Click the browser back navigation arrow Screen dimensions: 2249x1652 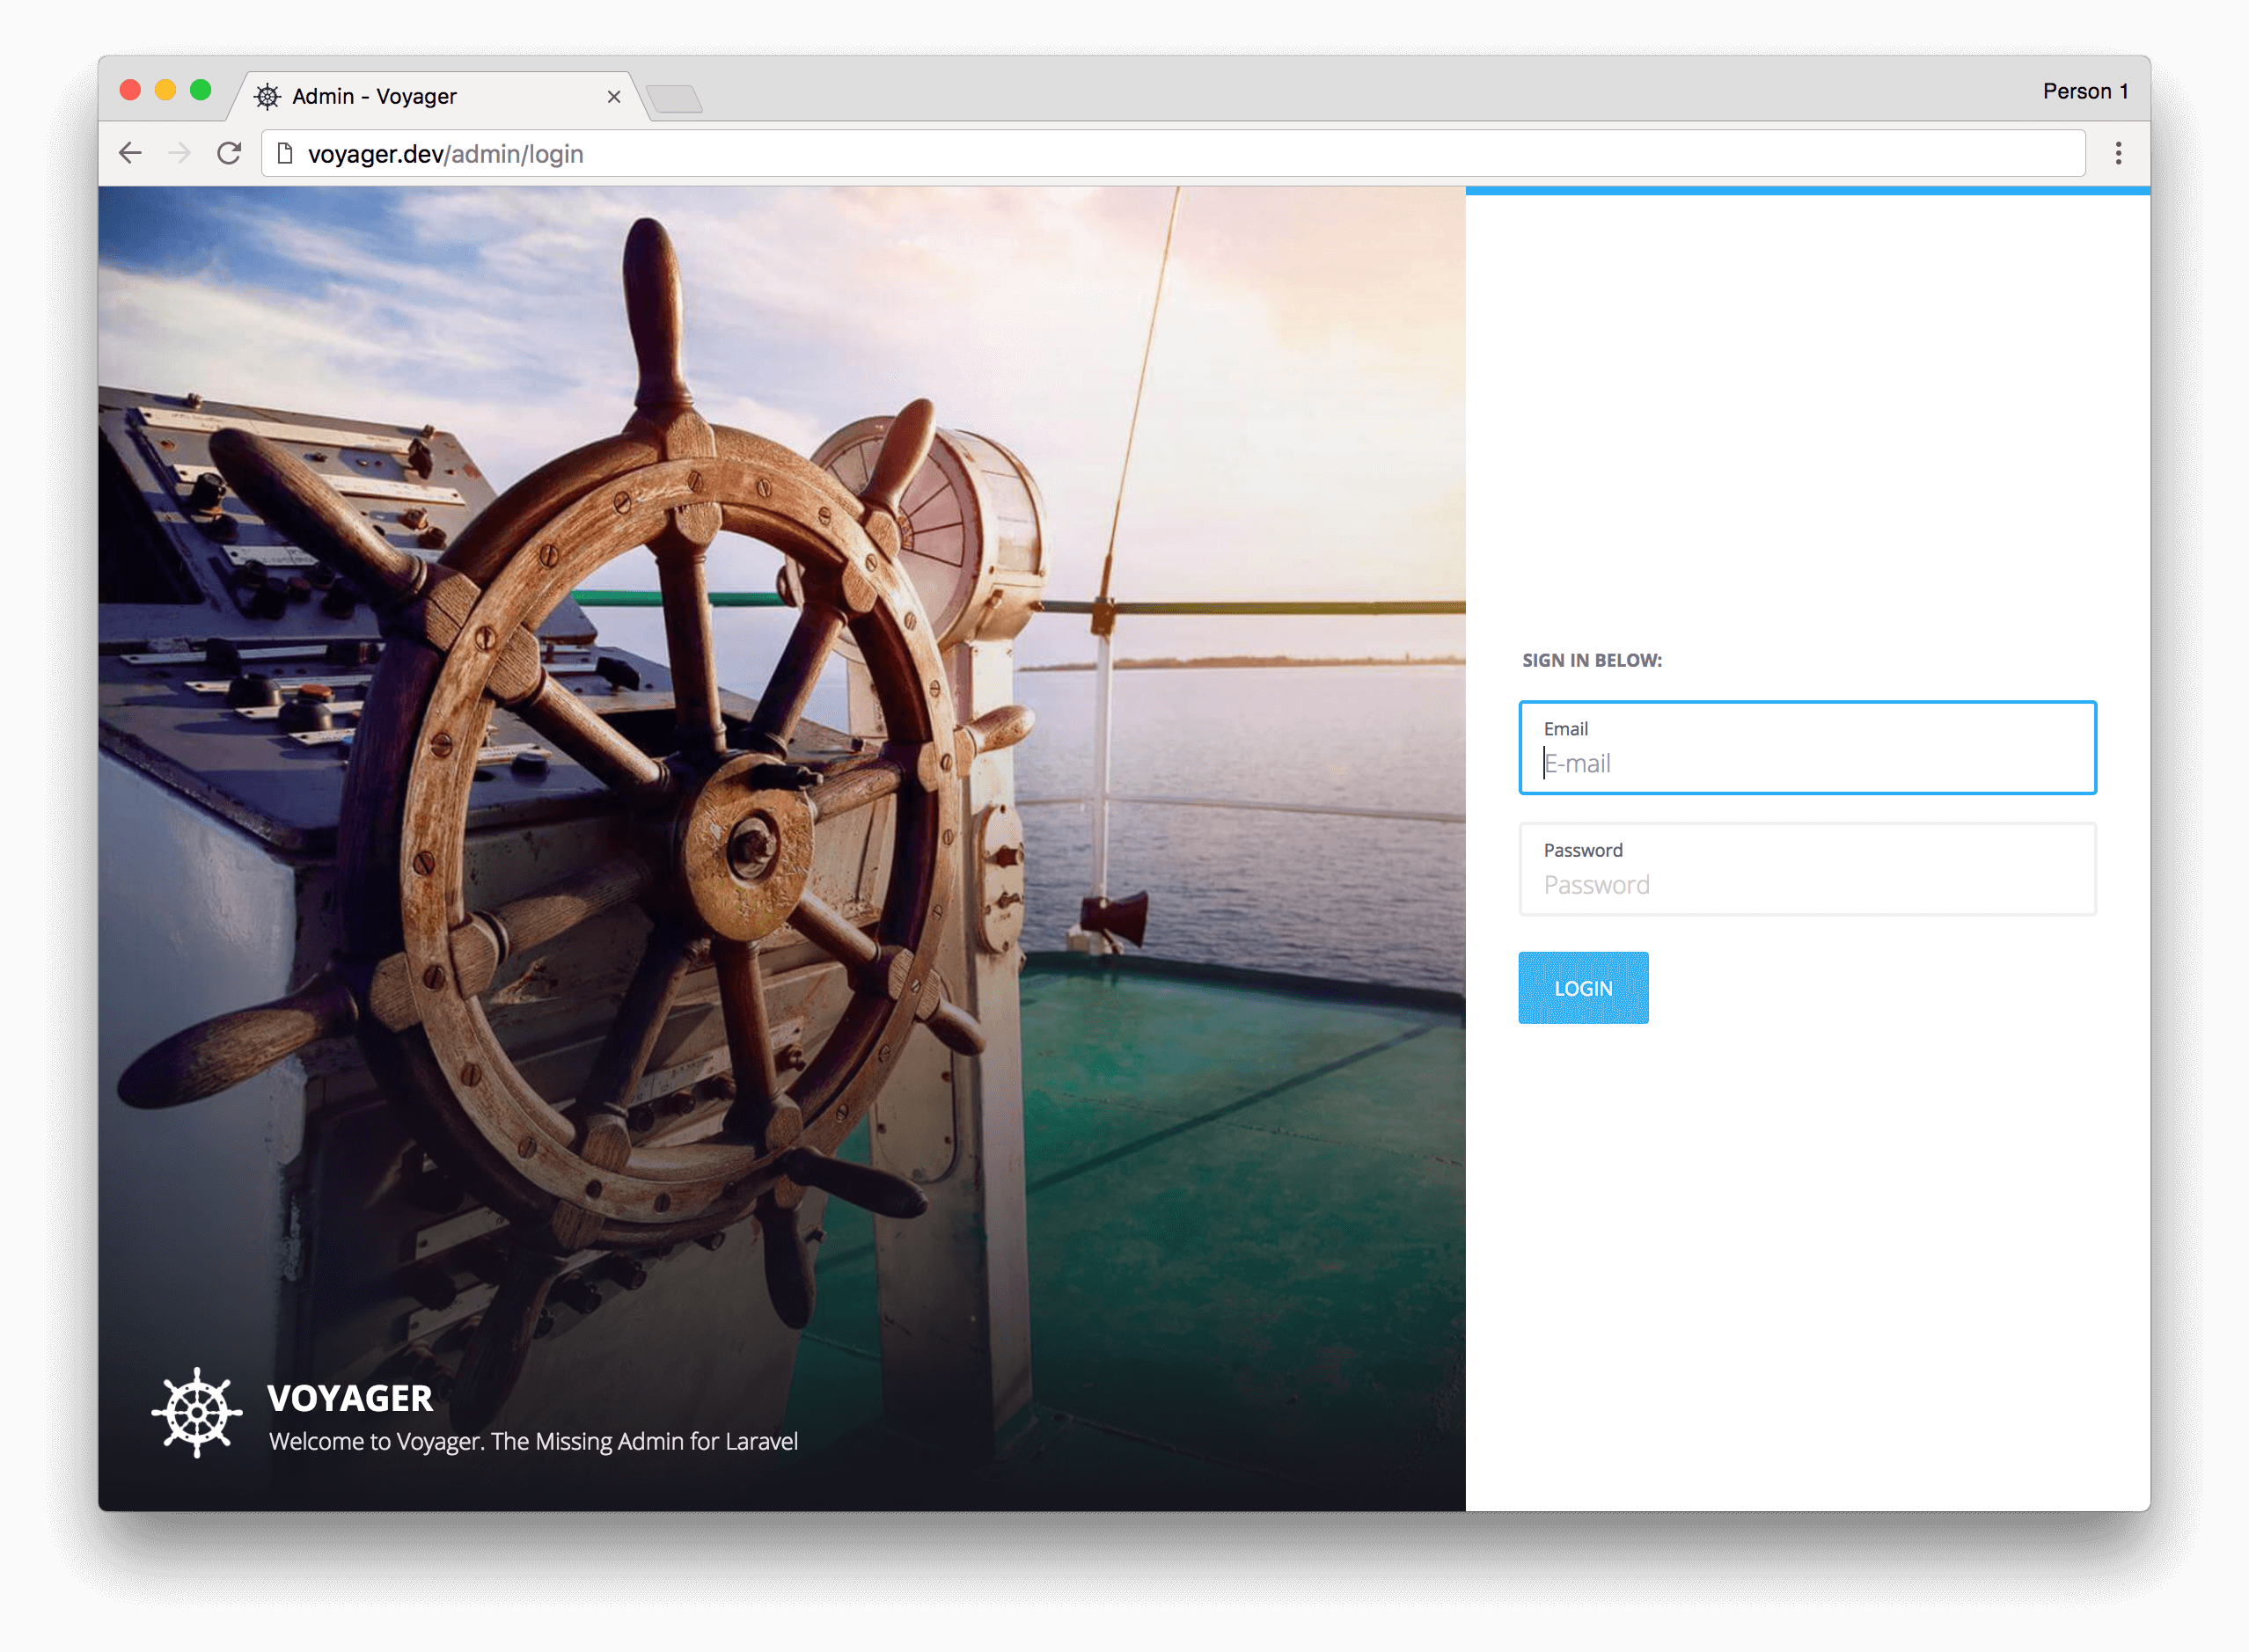(129, 153)
